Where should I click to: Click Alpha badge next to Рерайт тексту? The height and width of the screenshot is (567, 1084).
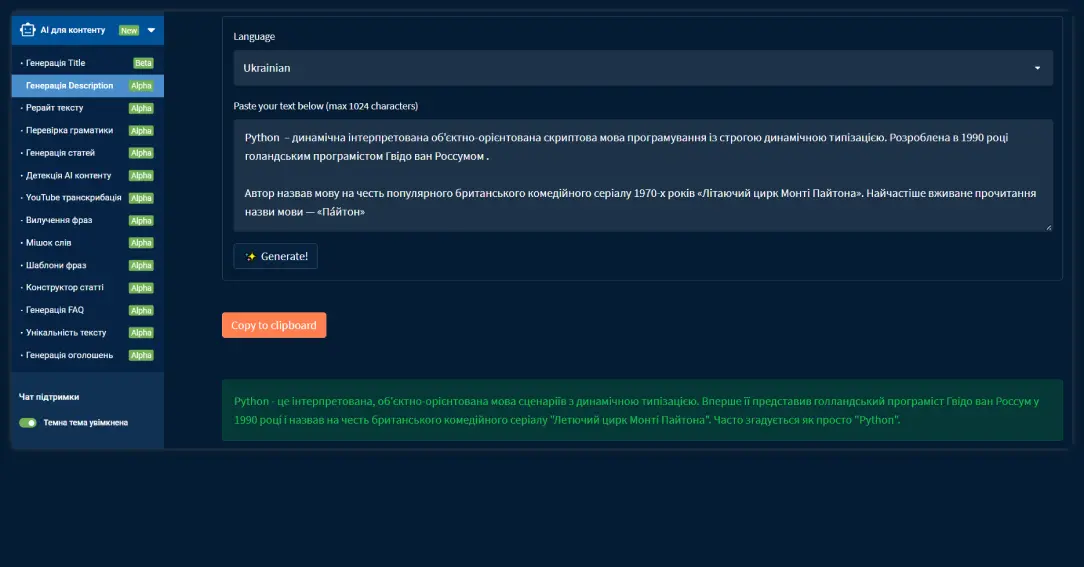click(141, 108)
